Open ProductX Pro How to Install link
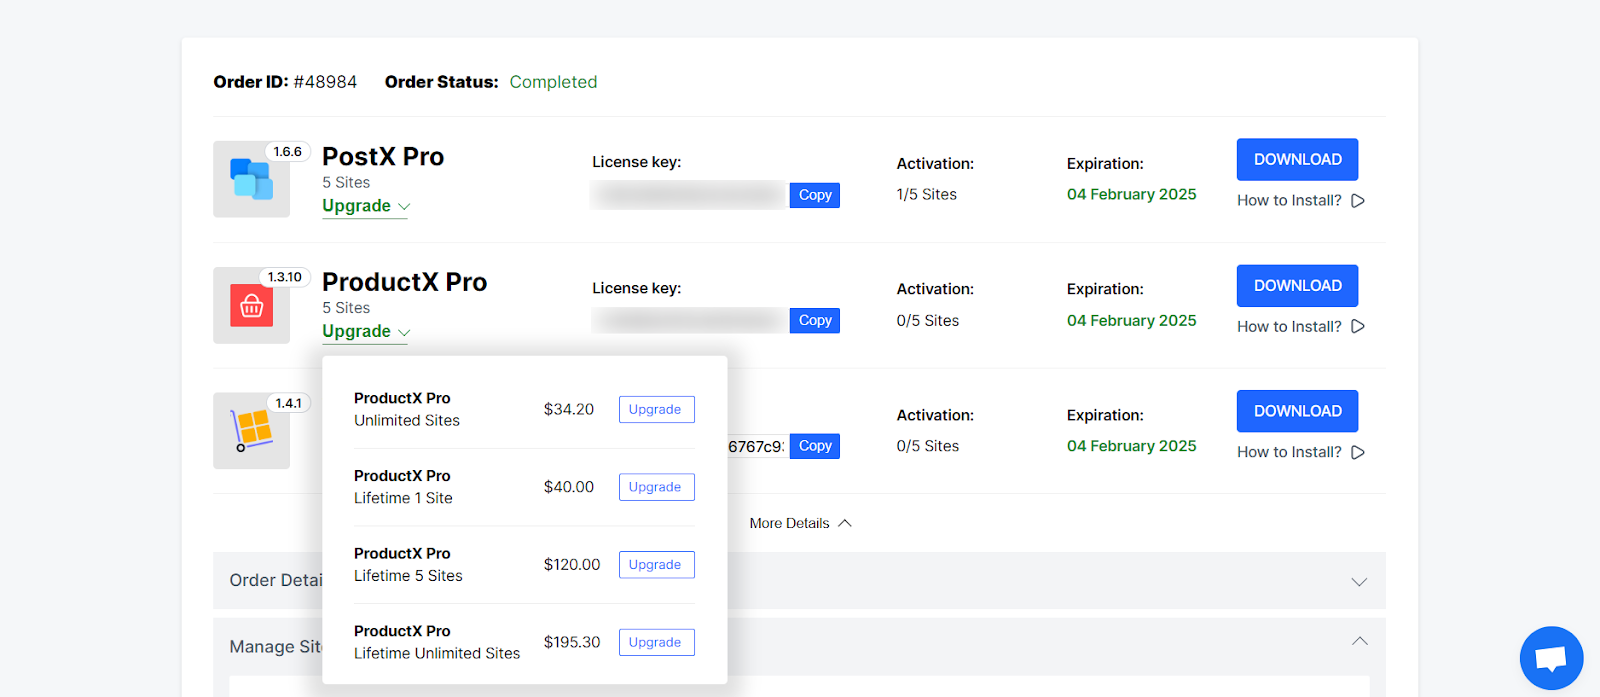Image resolution: width=1600 pixels, height=697 pixels. pyautogui.click(x=1289, y=327)
